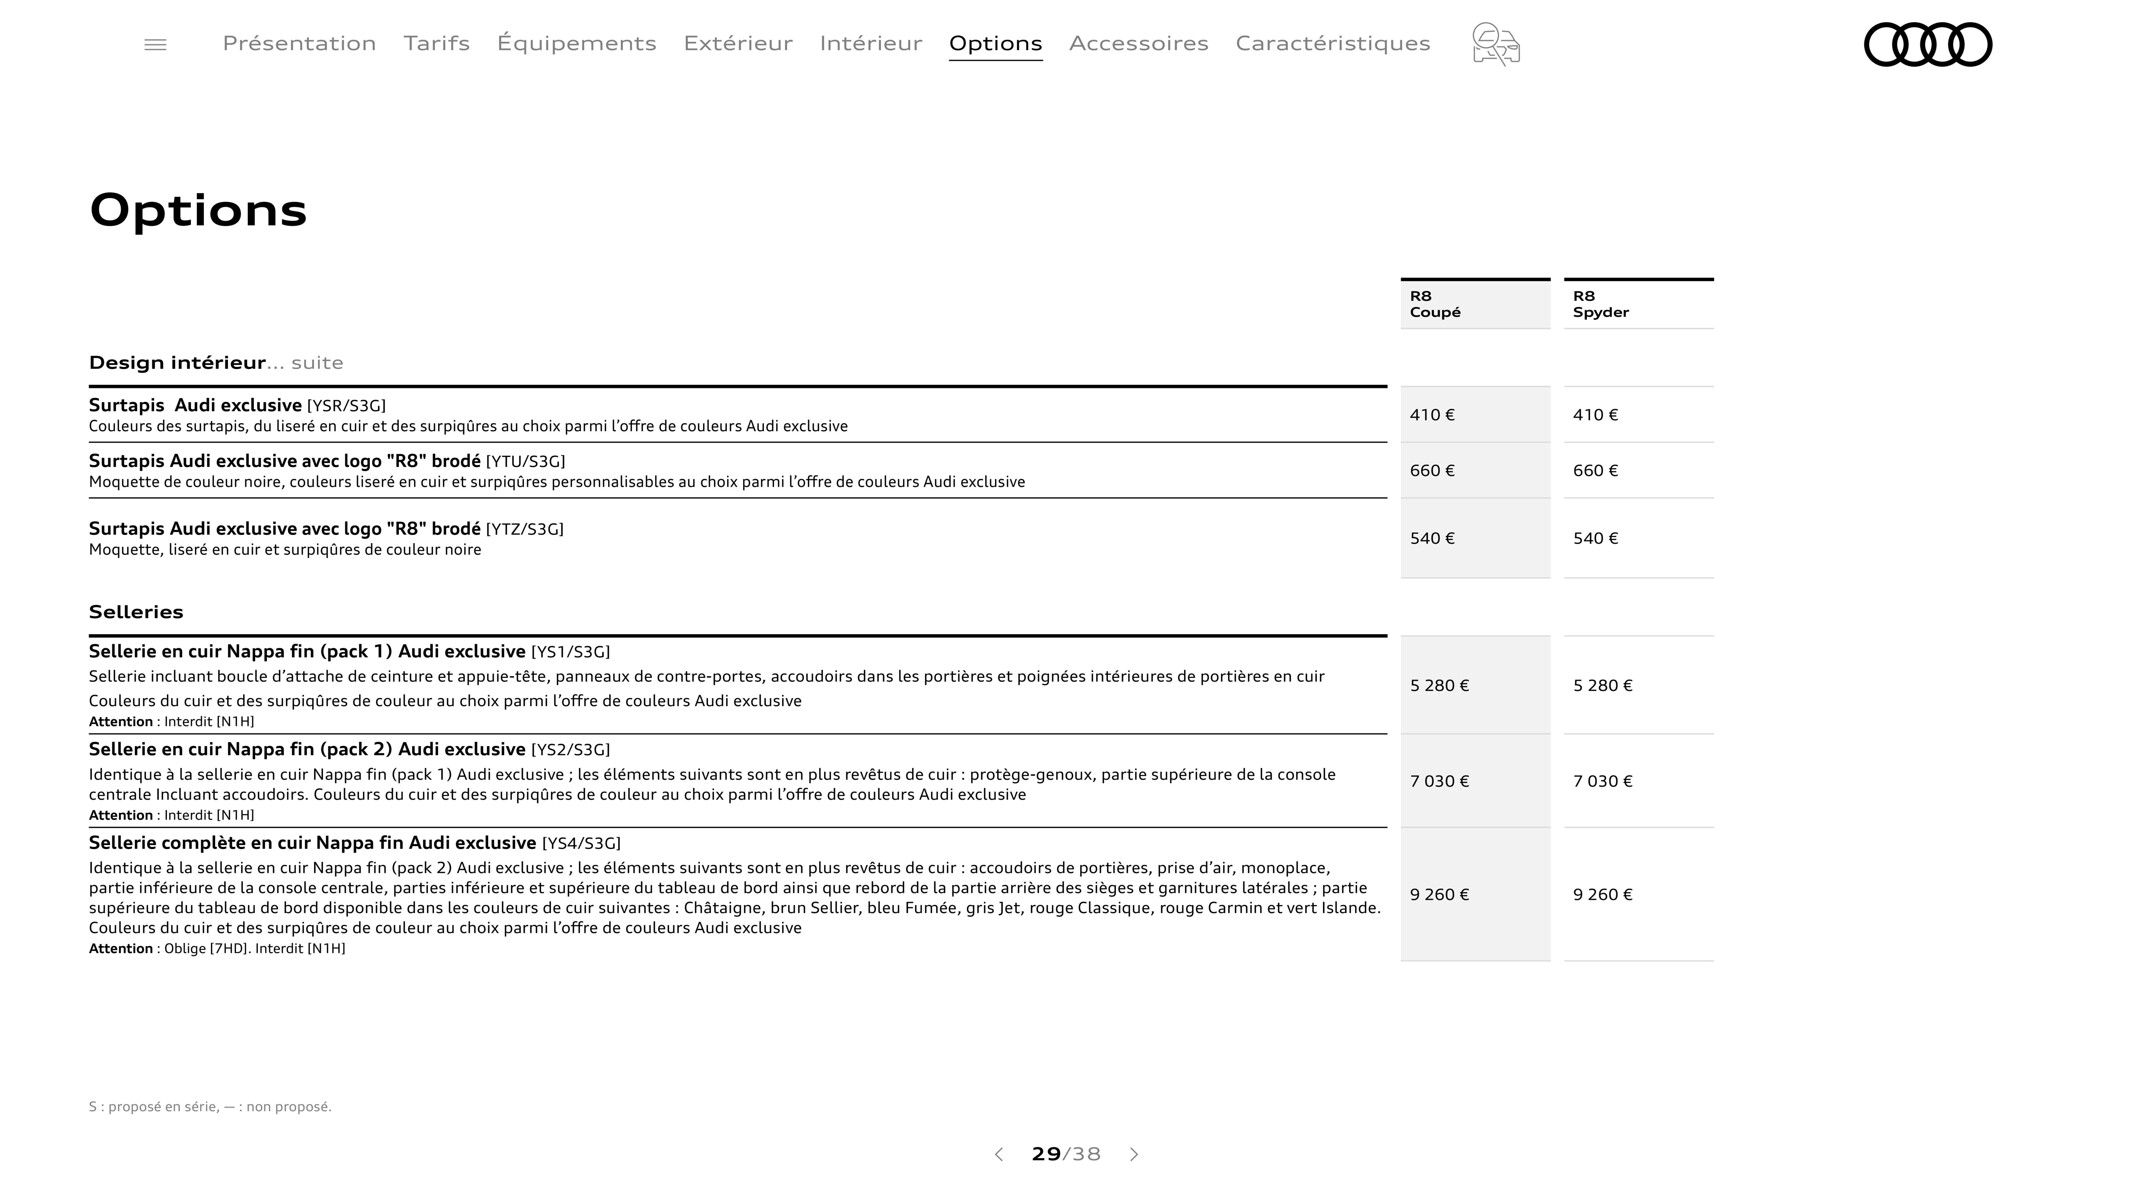Select 'Surtapis Audi exclusive [YSR/S3G]' row title
This screenshot has height=1200, width=2133.
pyautogui.click(x=237, y=405)
